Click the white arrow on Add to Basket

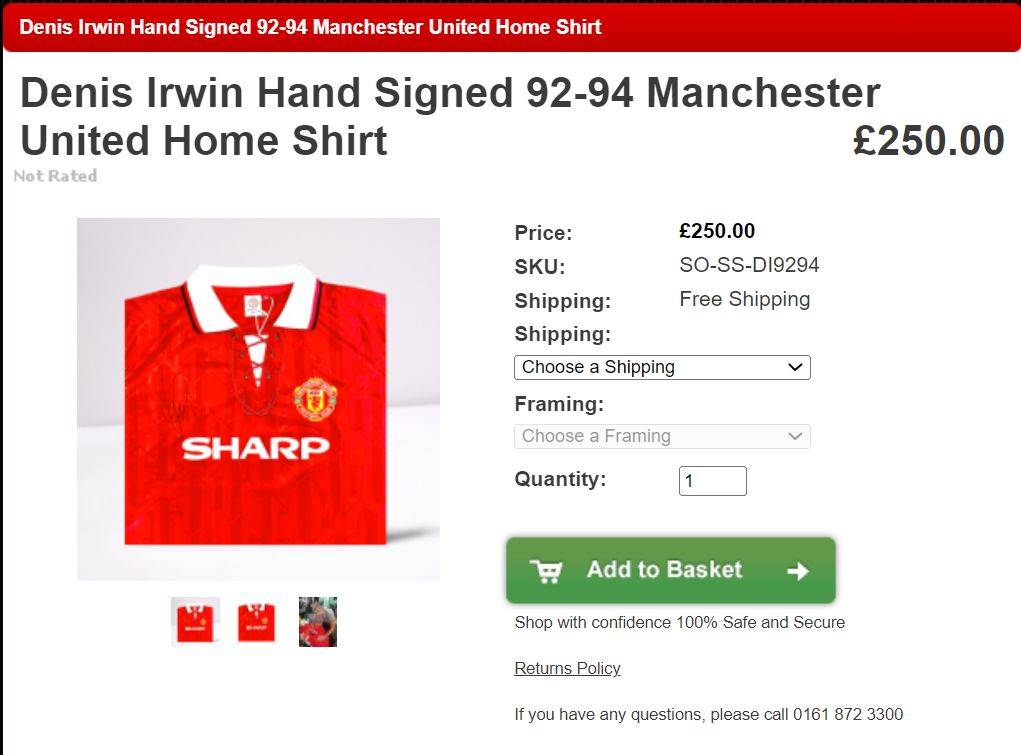(798, 571)
